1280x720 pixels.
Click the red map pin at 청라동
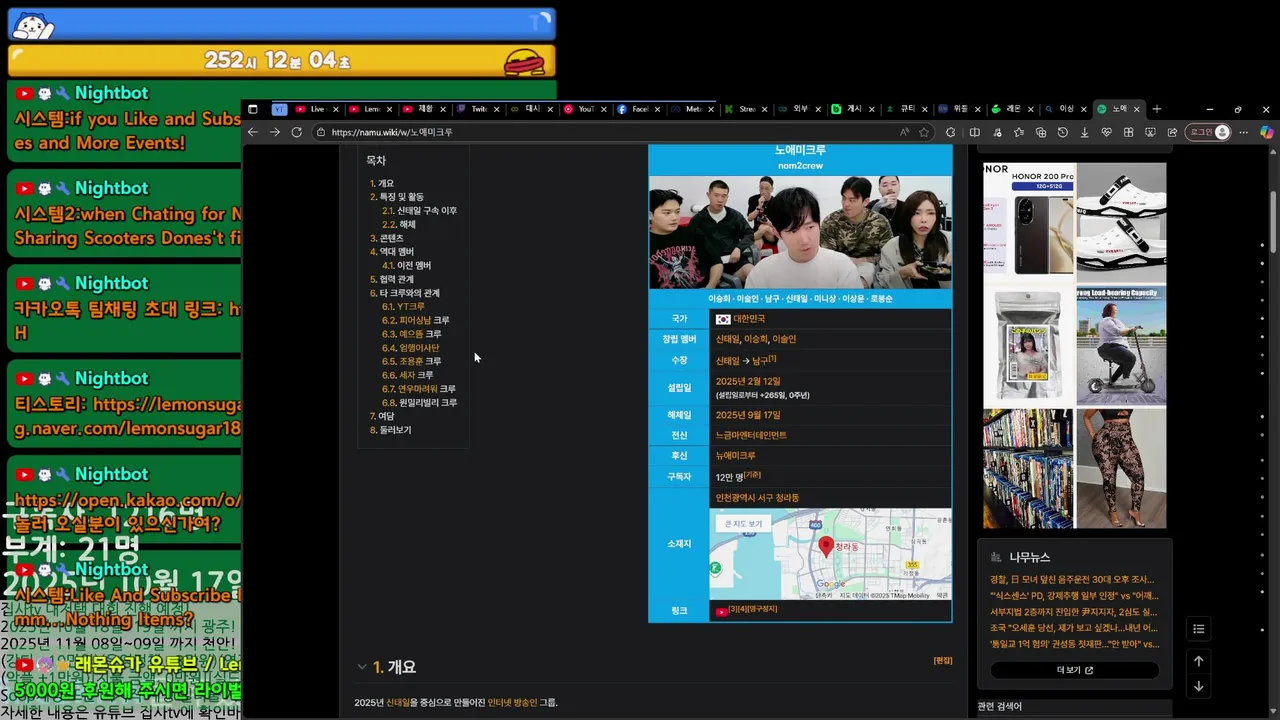pos(826,546)
